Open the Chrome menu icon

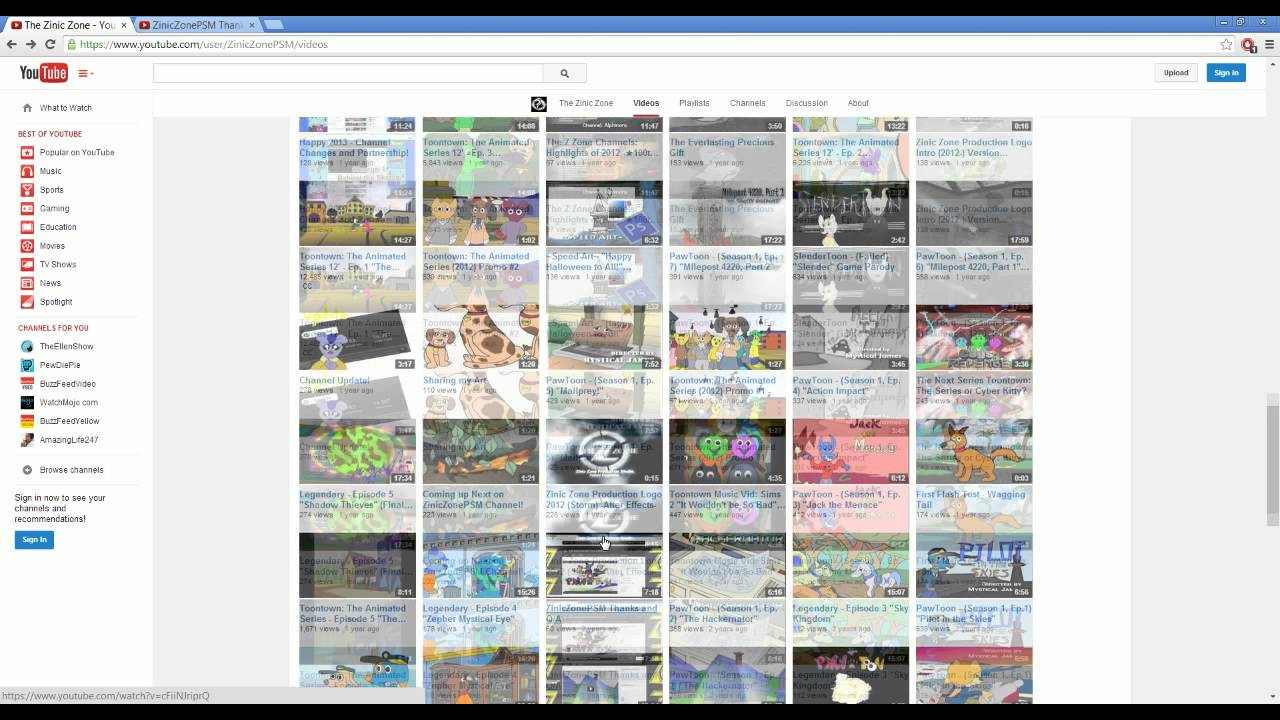pyautogui.click(x=1268, y=44)
